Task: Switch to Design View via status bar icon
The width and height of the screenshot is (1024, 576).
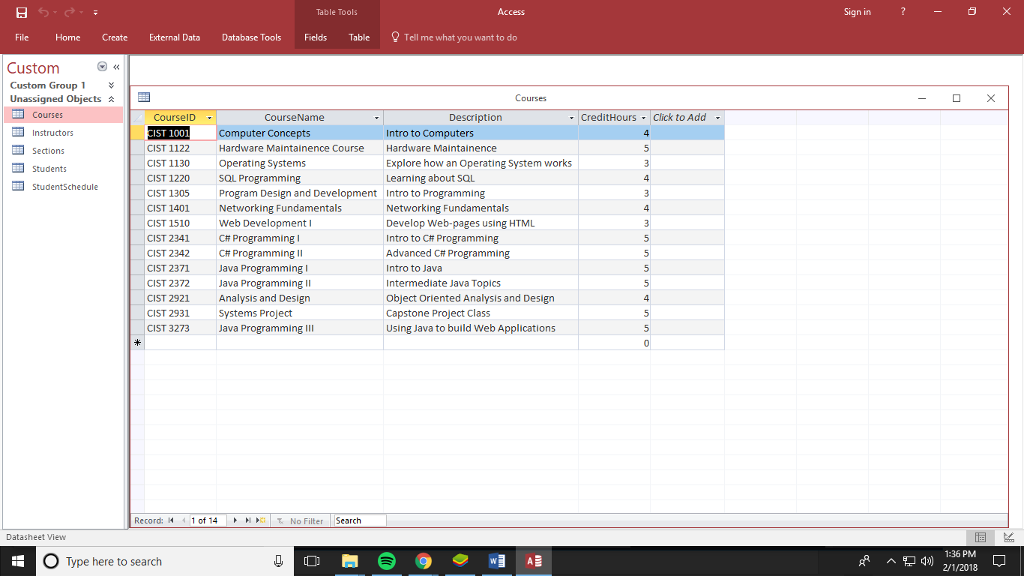Action: 1008,537
